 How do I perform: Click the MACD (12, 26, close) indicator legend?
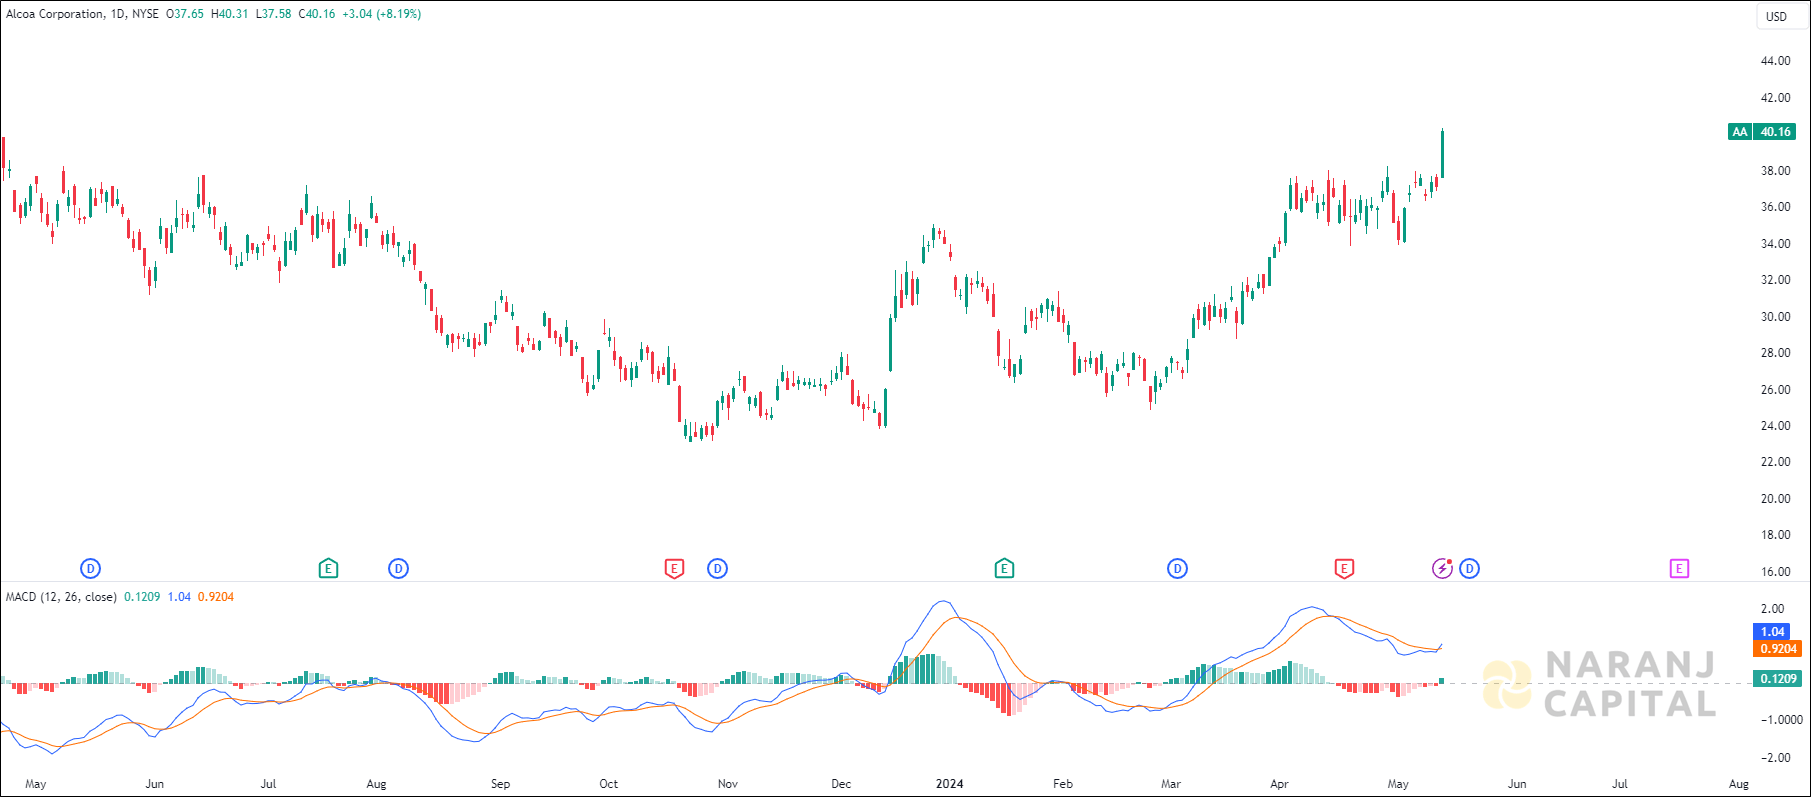point(61,597)
